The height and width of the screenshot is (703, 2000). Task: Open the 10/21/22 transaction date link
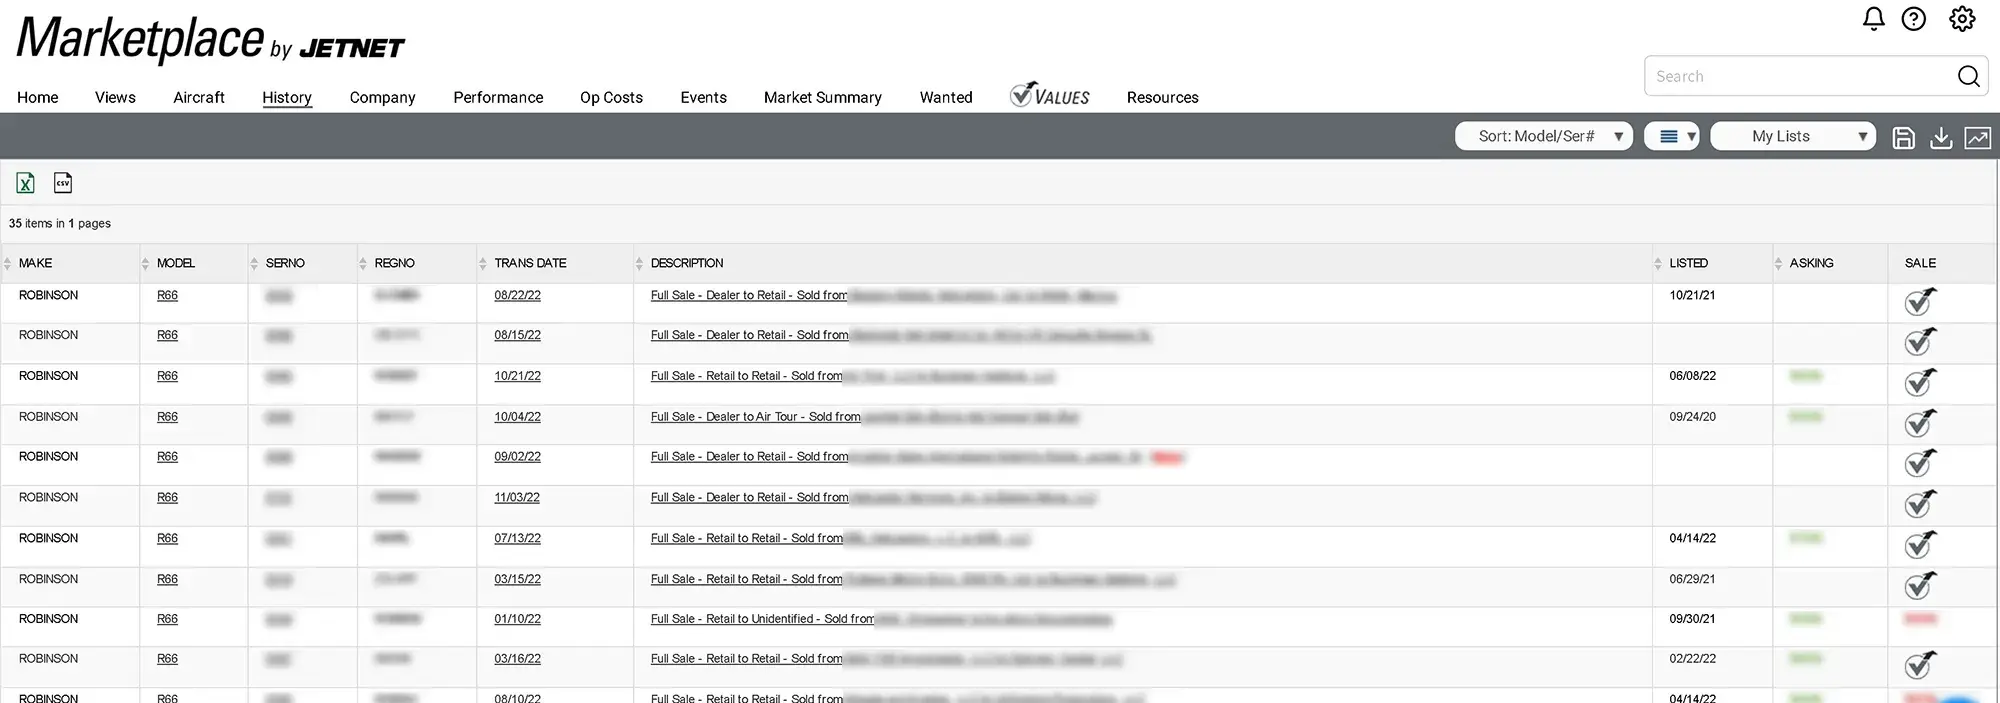click(517, 376)
